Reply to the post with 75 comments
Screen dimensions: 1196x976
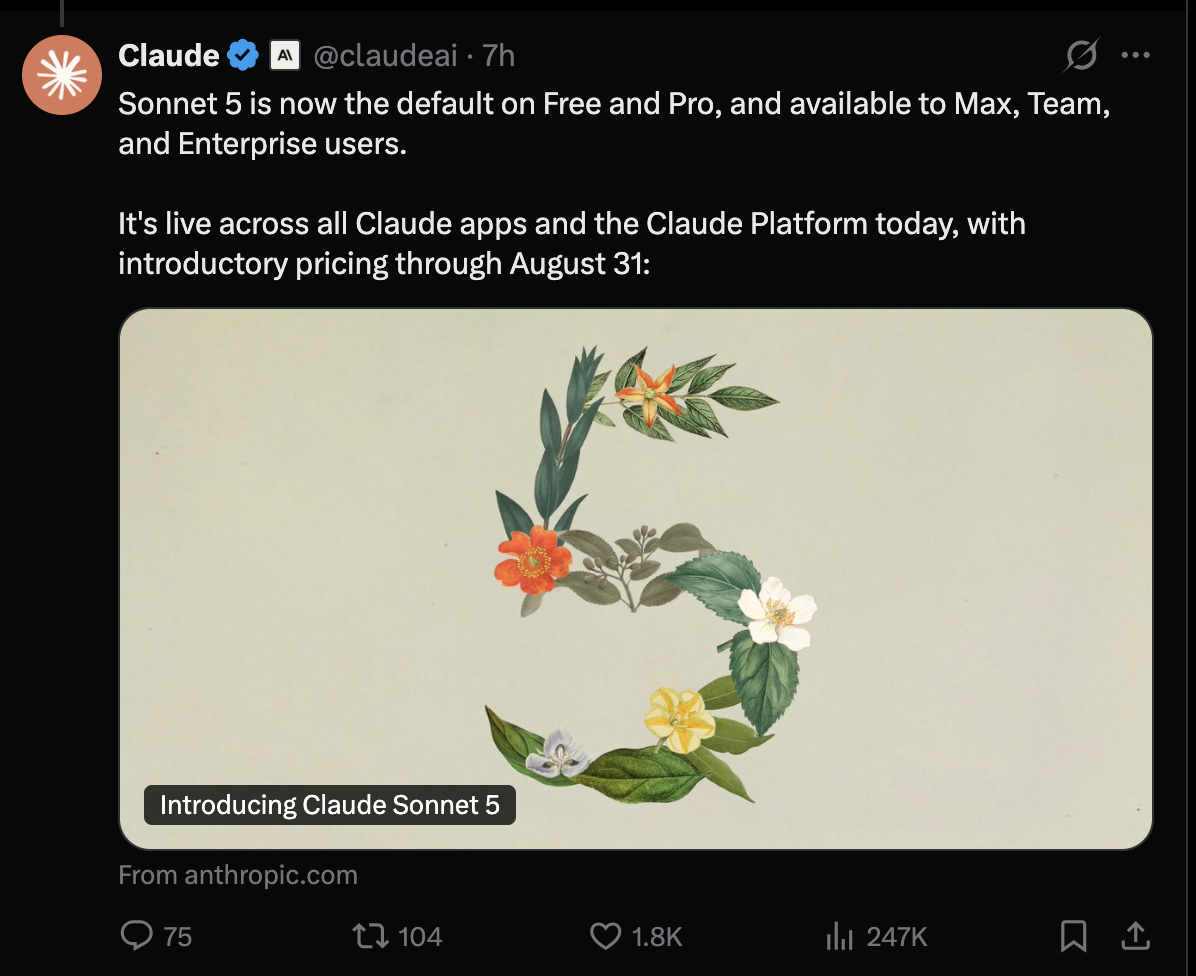tap(137, 935)
